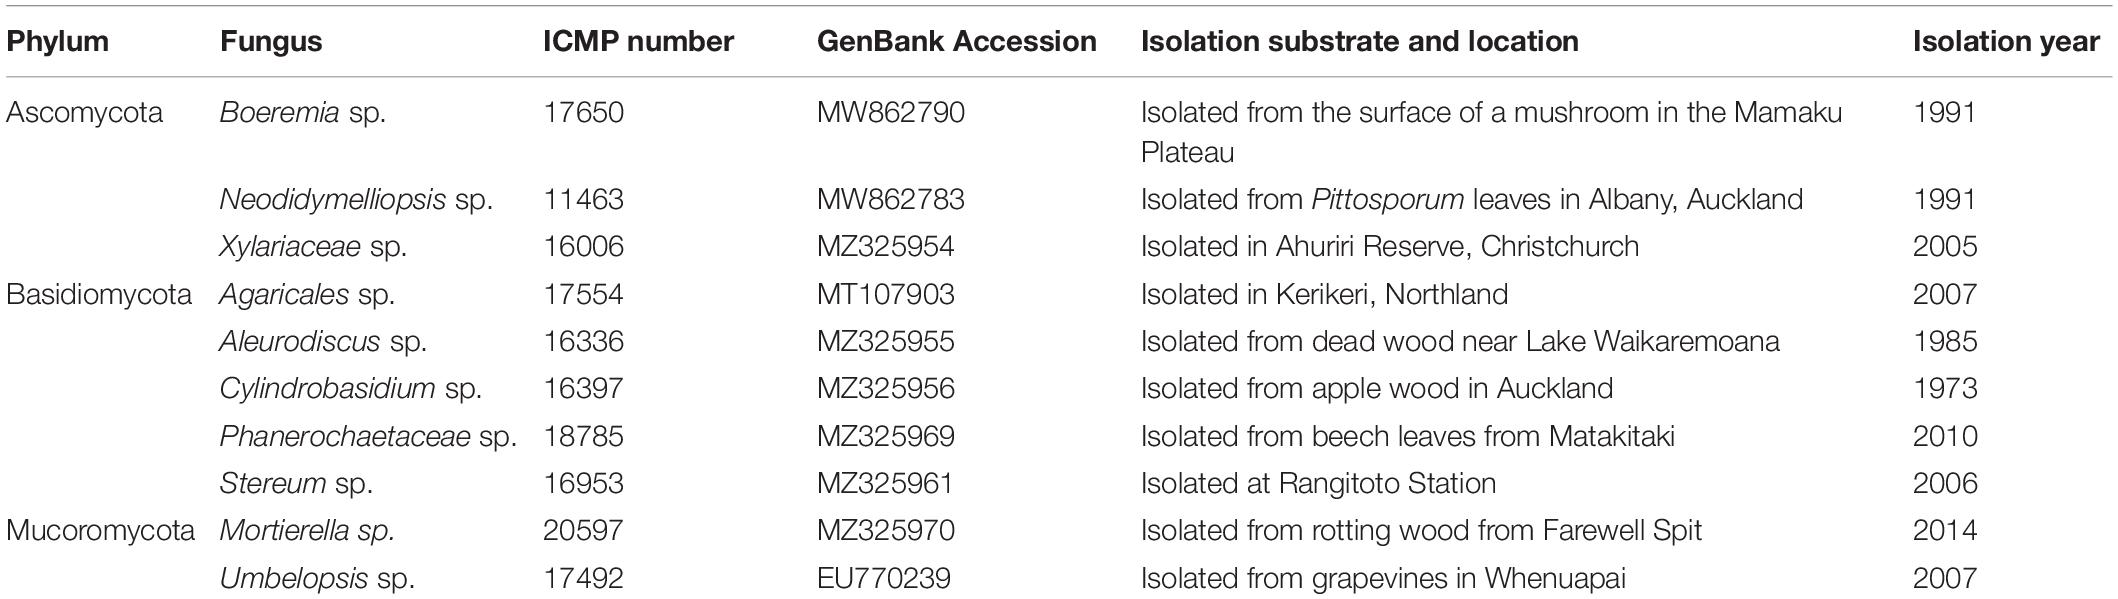Click the Ascomycota phylum label
Viewport: 2118px width, 599px height.
tap(84, 113)
